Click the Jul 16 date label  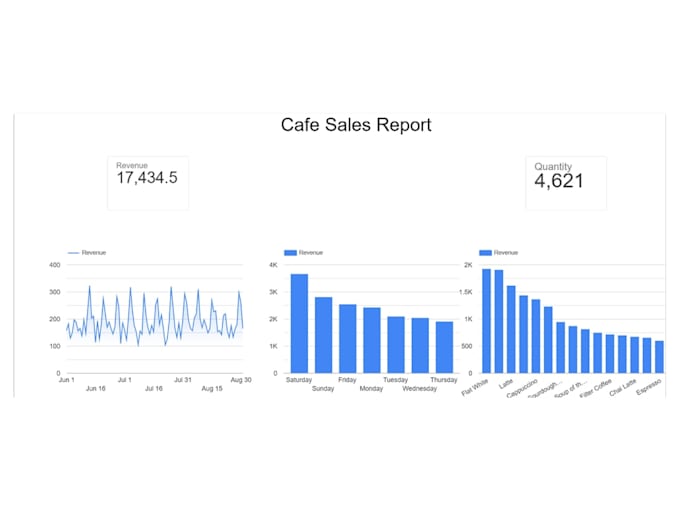(154, 389)
